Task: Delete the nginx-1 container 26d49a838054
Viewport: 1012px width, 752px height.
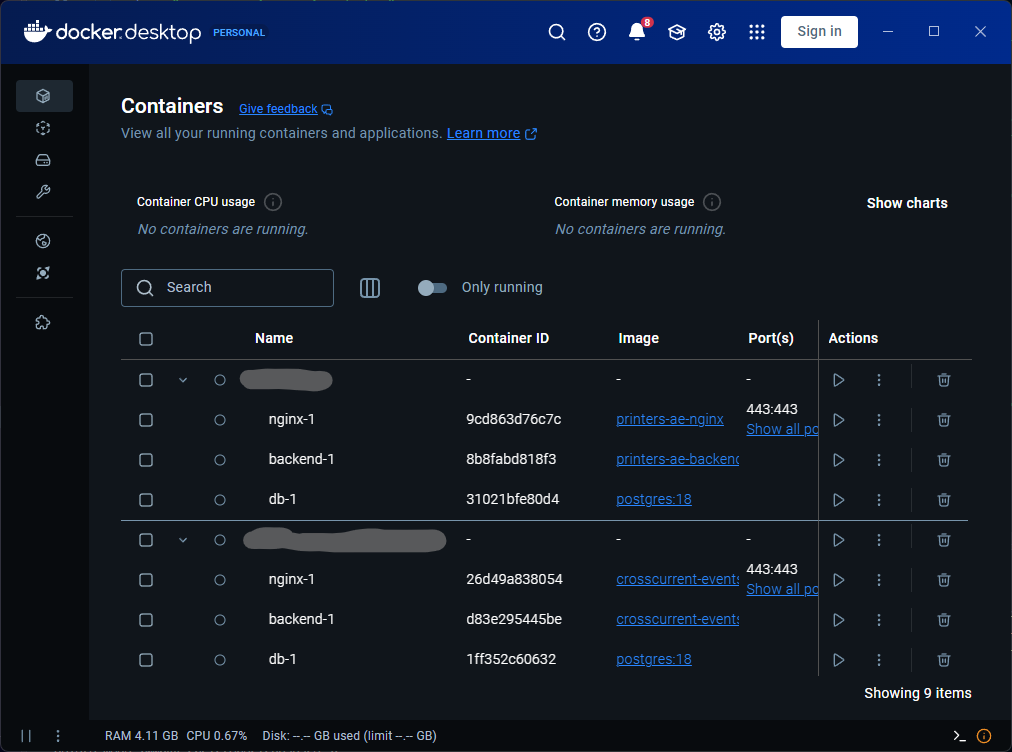Action: (x=944, y=580)
